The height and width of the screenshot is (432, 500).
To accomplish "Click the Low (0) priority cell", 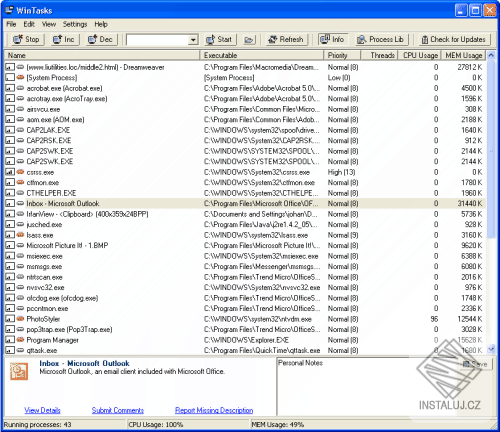I will point(339,78).
